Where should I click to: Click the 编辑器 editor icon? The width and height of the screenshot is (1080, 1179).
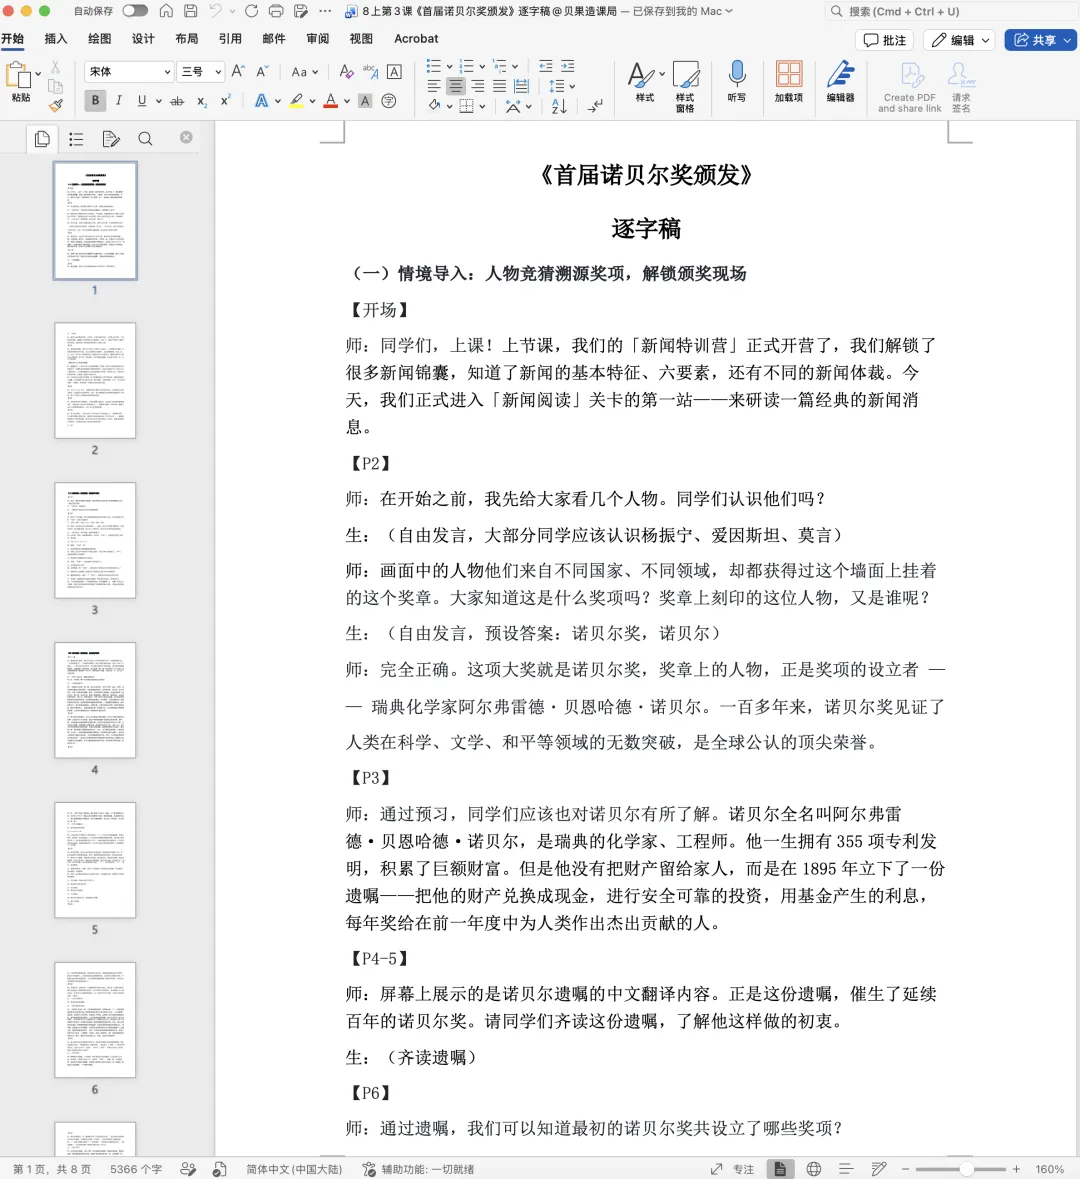pyautogui.click(x=840, y=81)
